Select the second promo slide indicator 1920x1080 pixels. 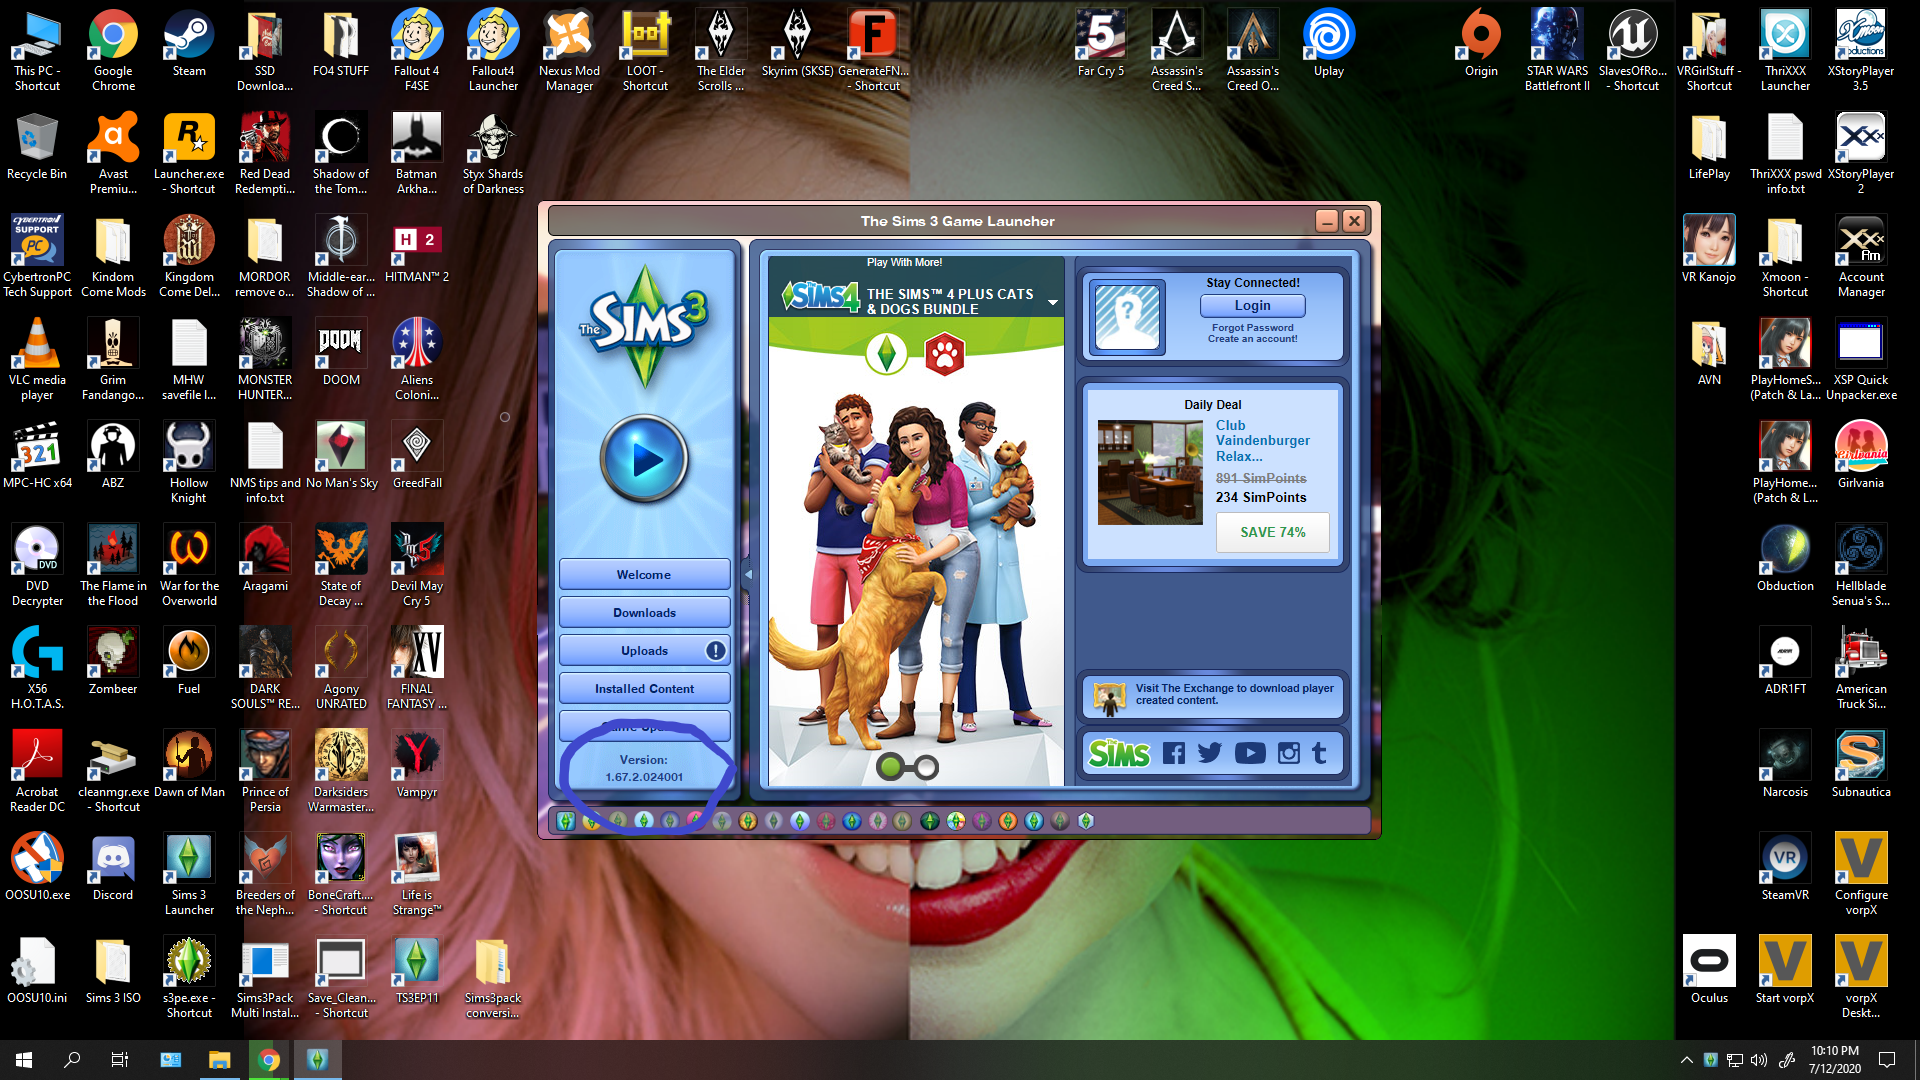(926, 767)
